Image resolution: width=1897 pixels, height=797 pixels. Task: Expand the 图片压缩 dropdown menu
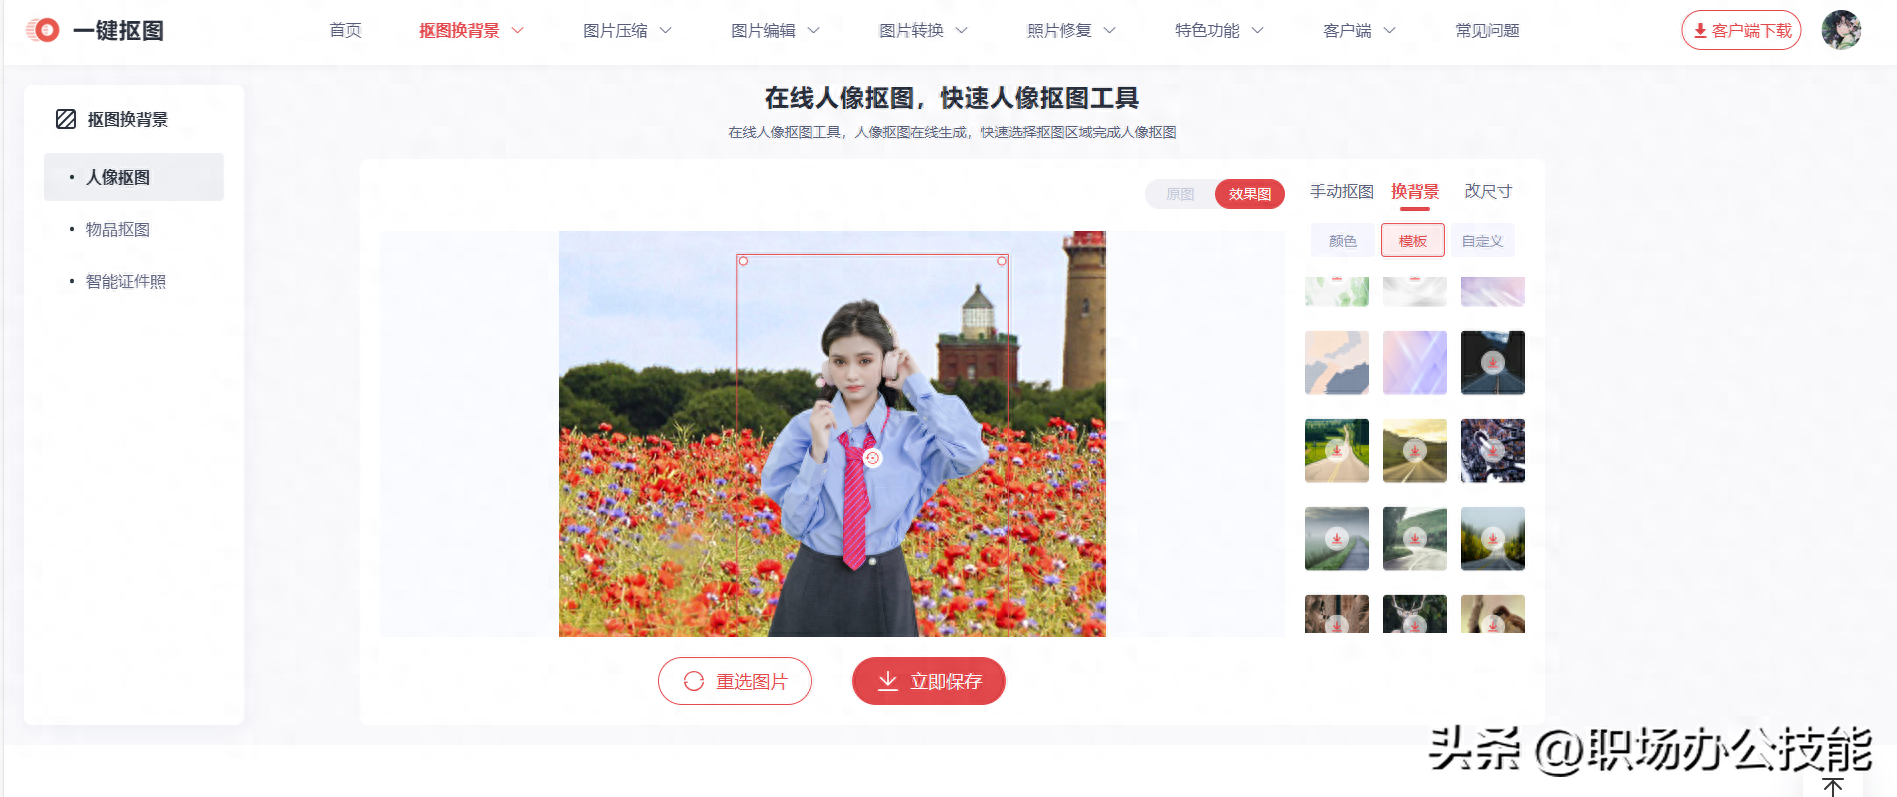(x=627, y=31)
